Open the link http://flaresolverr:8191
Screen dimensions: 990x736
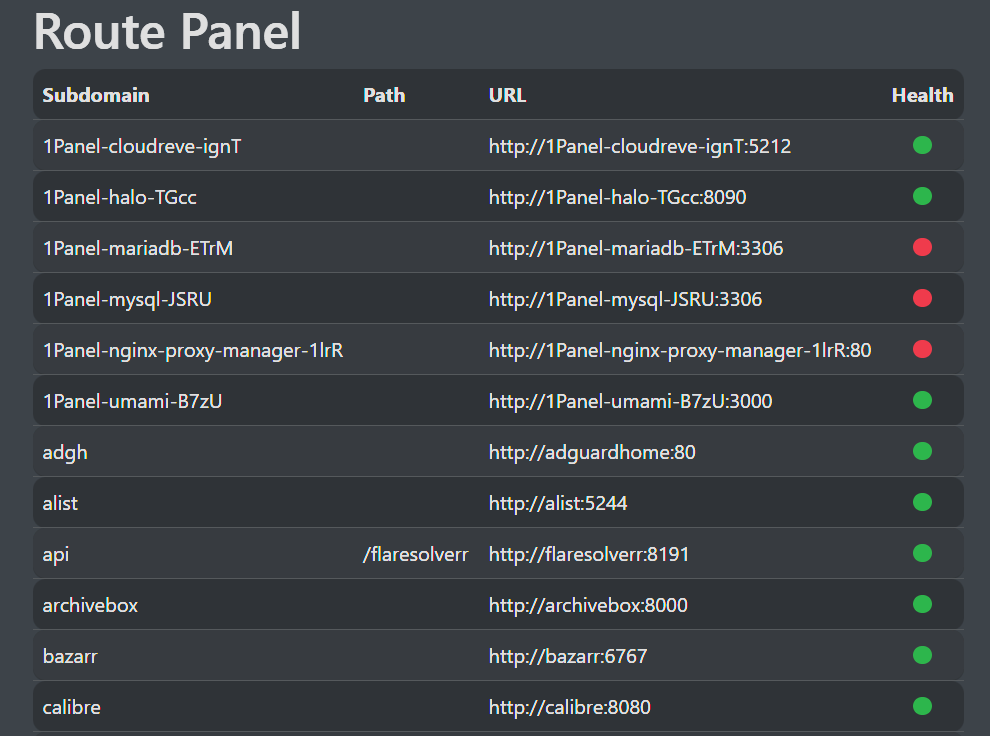(587, 553)
